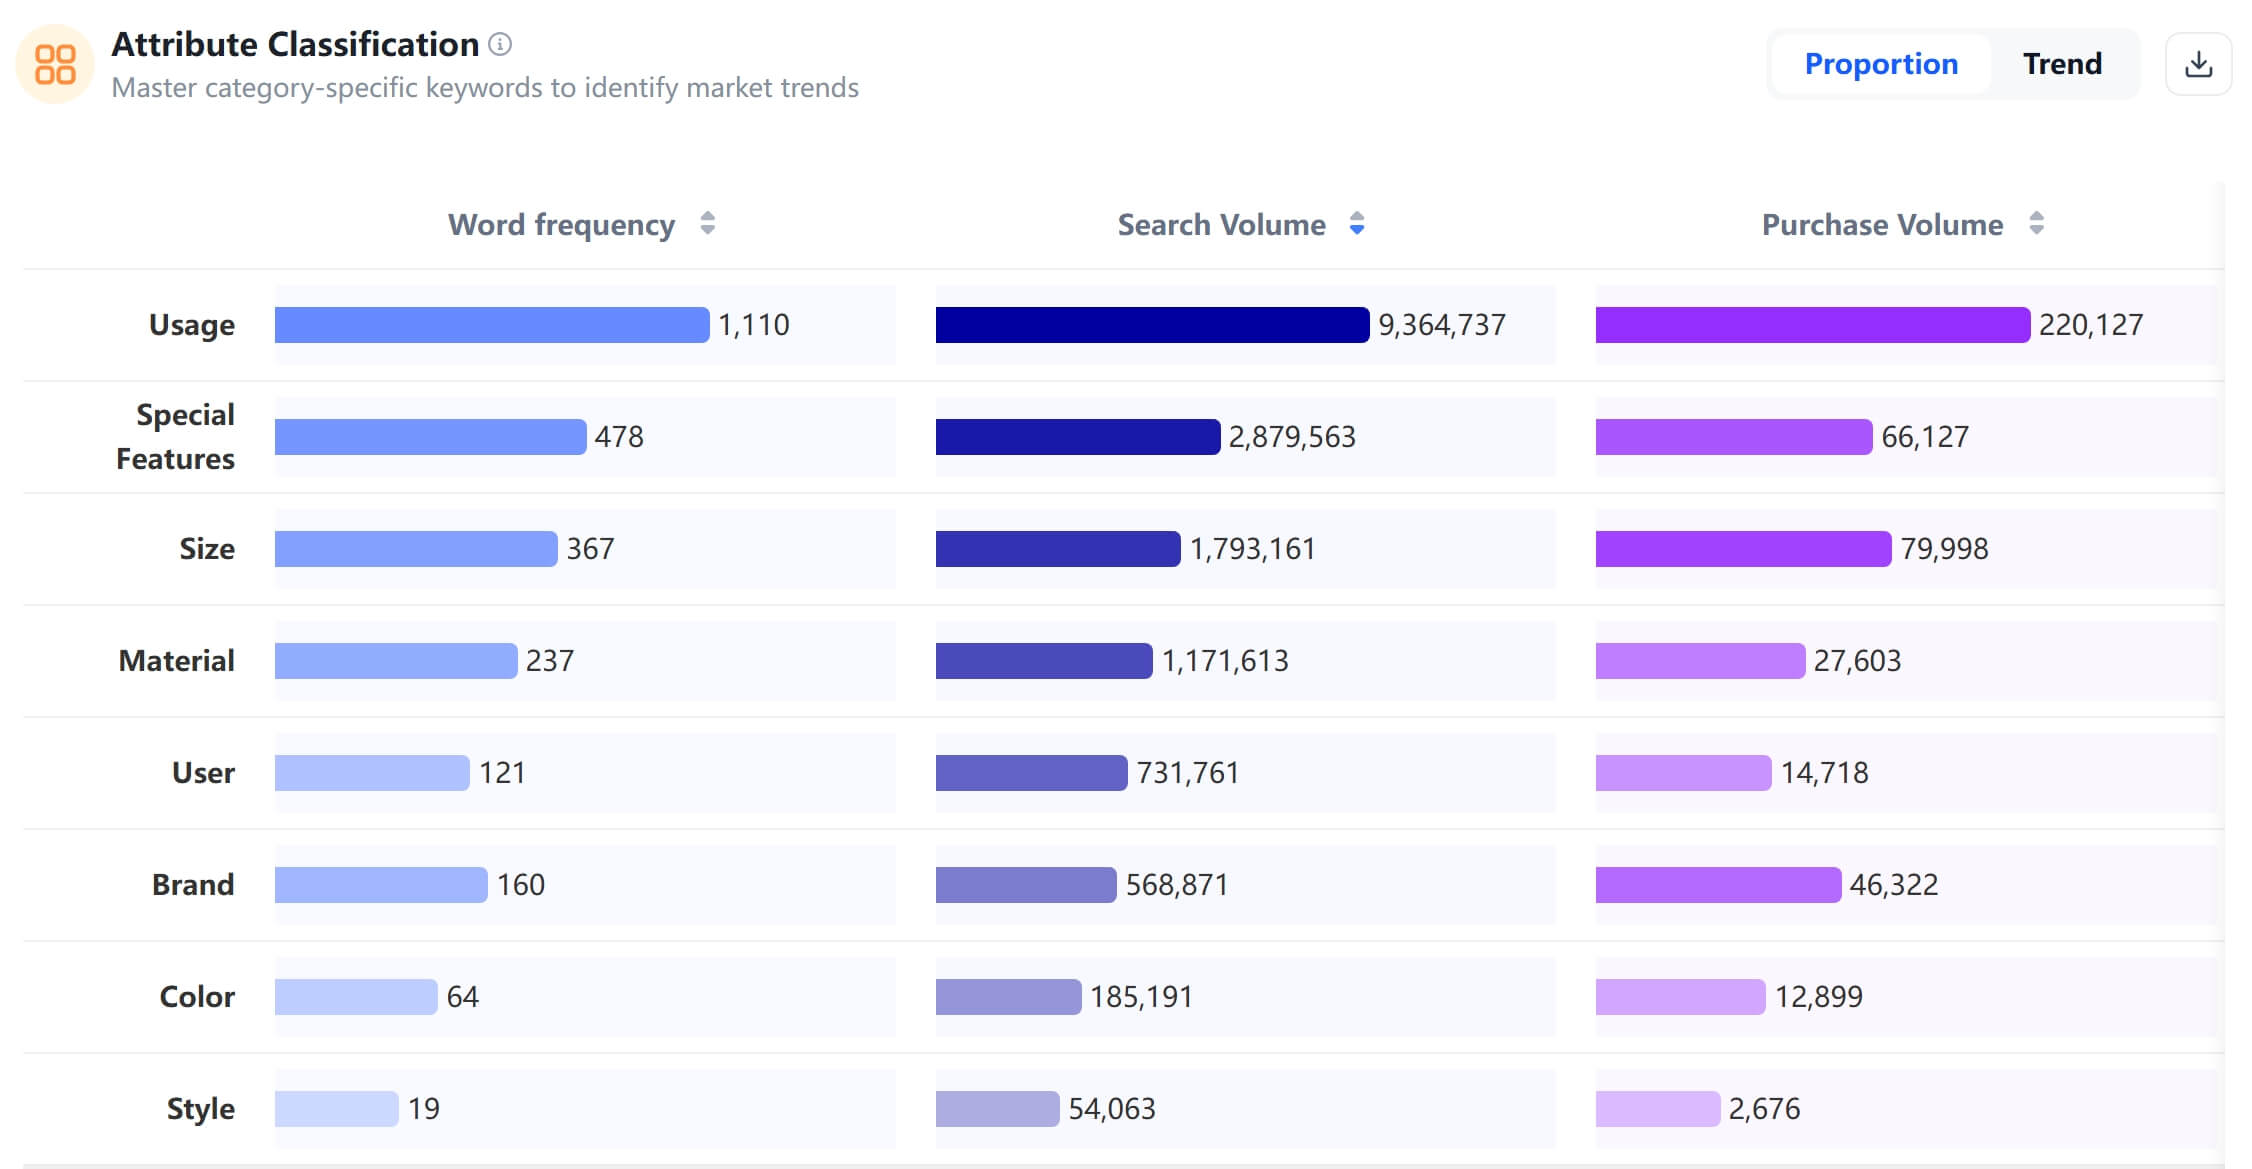
Task: Select the Proportion tab
Action: click(x=1880, y=64)
